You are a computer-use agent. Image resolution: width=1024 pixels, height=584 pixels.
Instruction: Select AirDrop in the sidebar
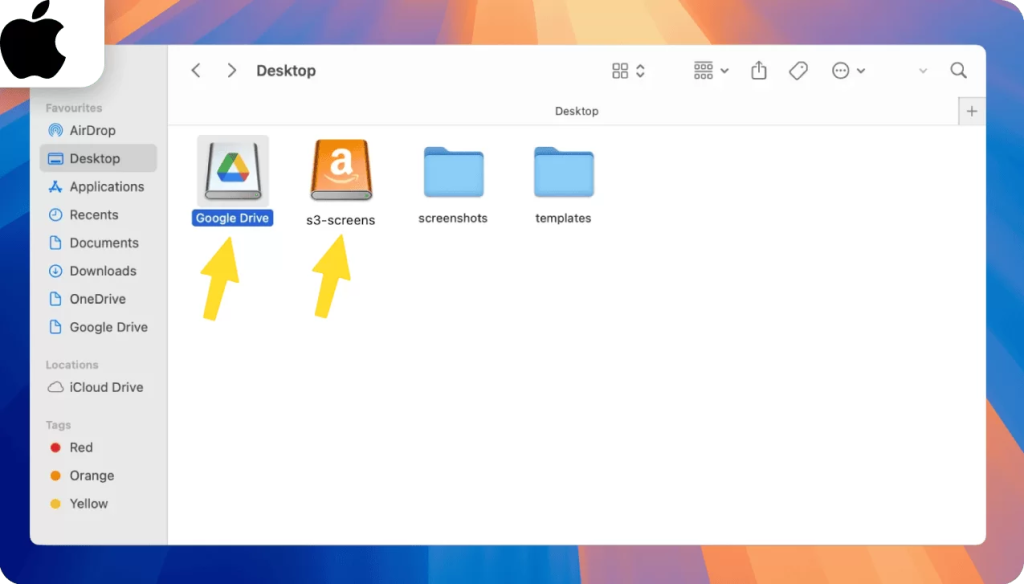click(92, 130)
